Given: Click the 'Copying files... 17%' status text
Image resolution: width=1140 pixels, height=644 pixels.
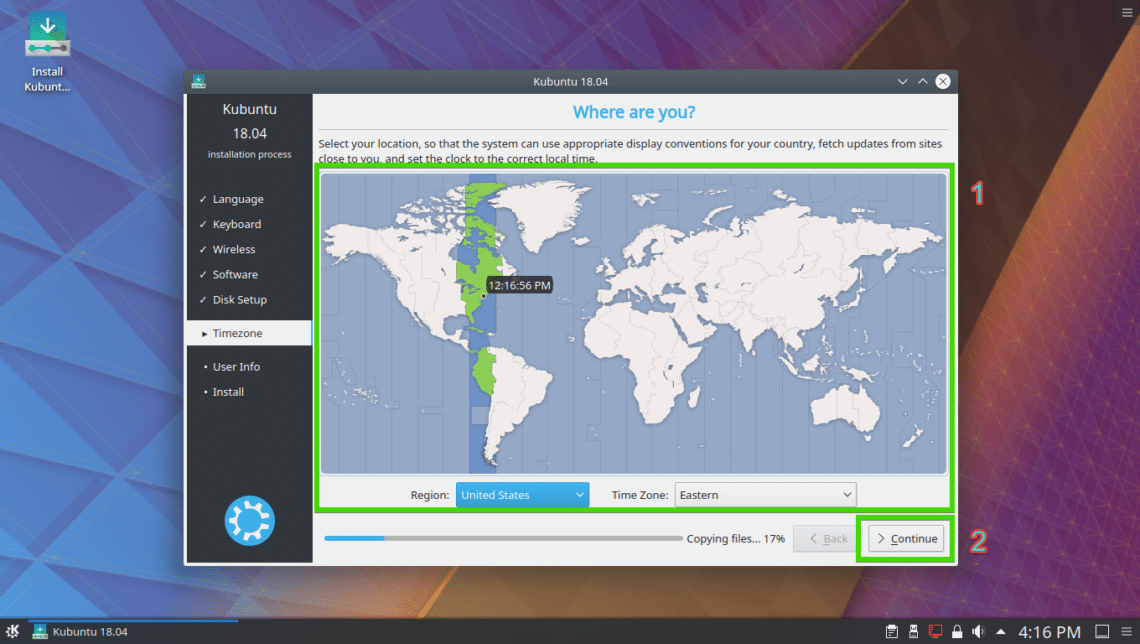Looking at the screenshot, I should pos(736,539).
